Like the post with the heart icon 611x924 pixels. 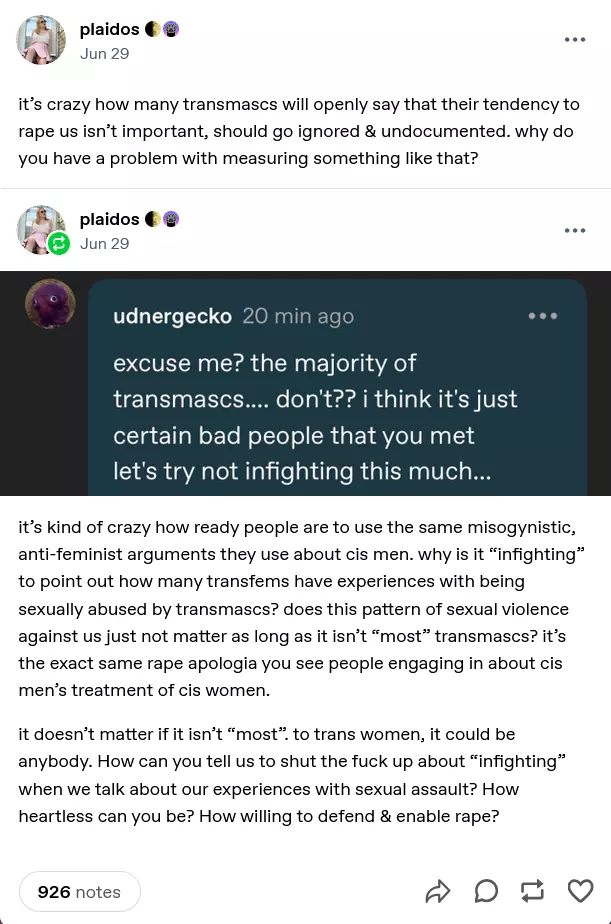click(580, 891)
